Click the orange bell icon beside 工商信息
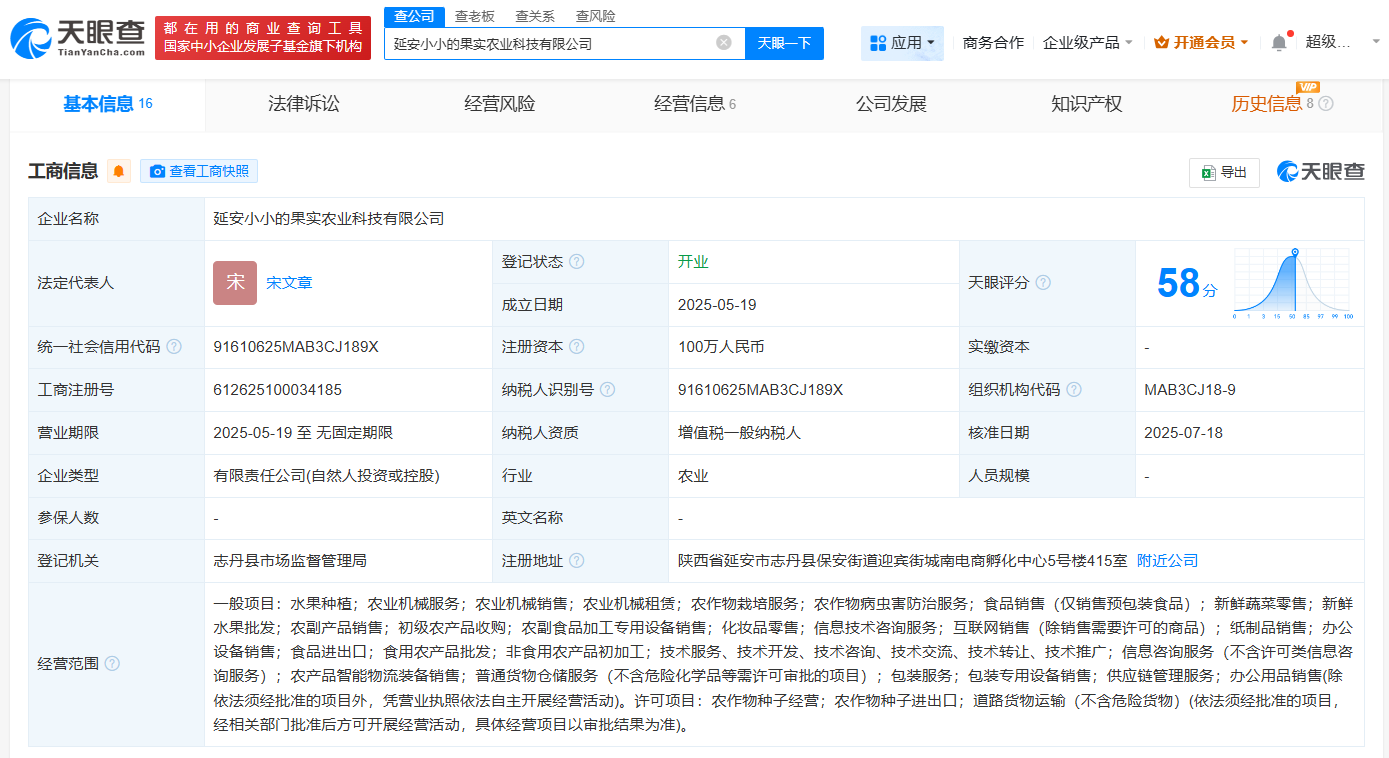This screenshot has height=758, width=1389. (x=119, y=171)
